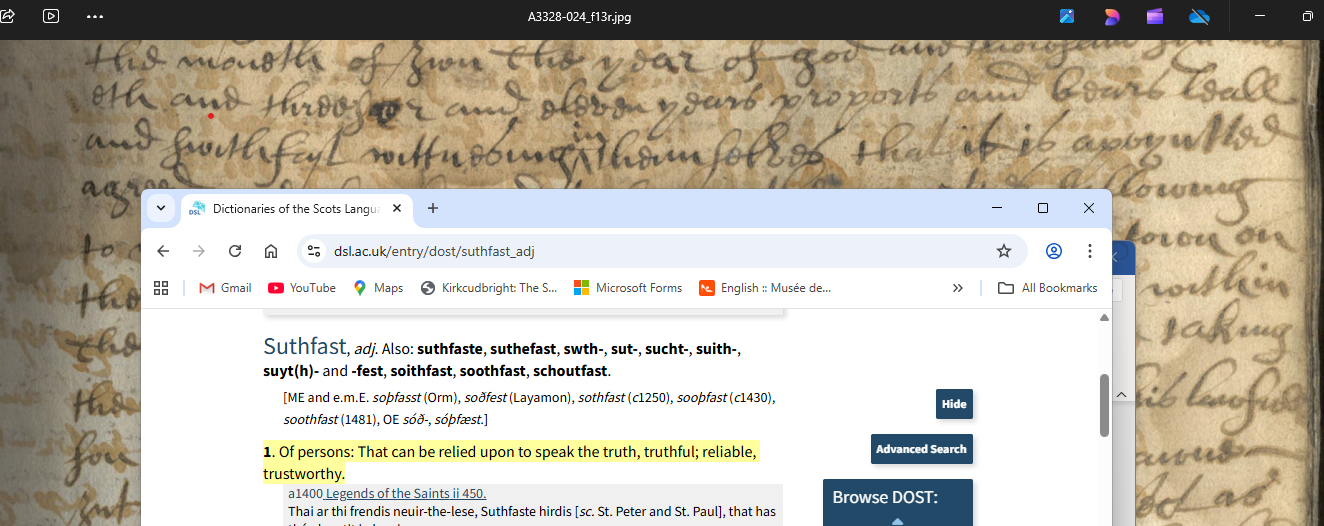This screenshot has height=526, width=1324.
Task: Open the Gmail bookmark
Action: pyautogui.click(x=225, y=288)
